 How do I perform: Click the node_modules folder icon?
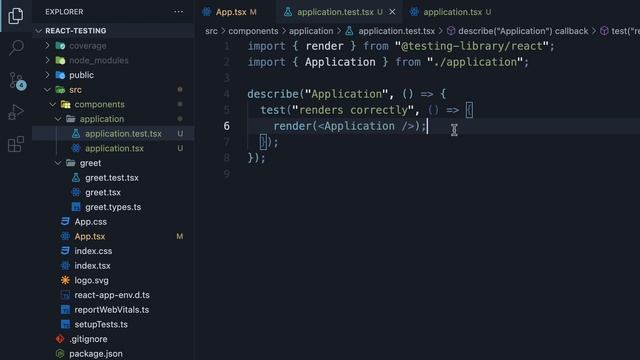pyautogui.click(x=60, y=60)
